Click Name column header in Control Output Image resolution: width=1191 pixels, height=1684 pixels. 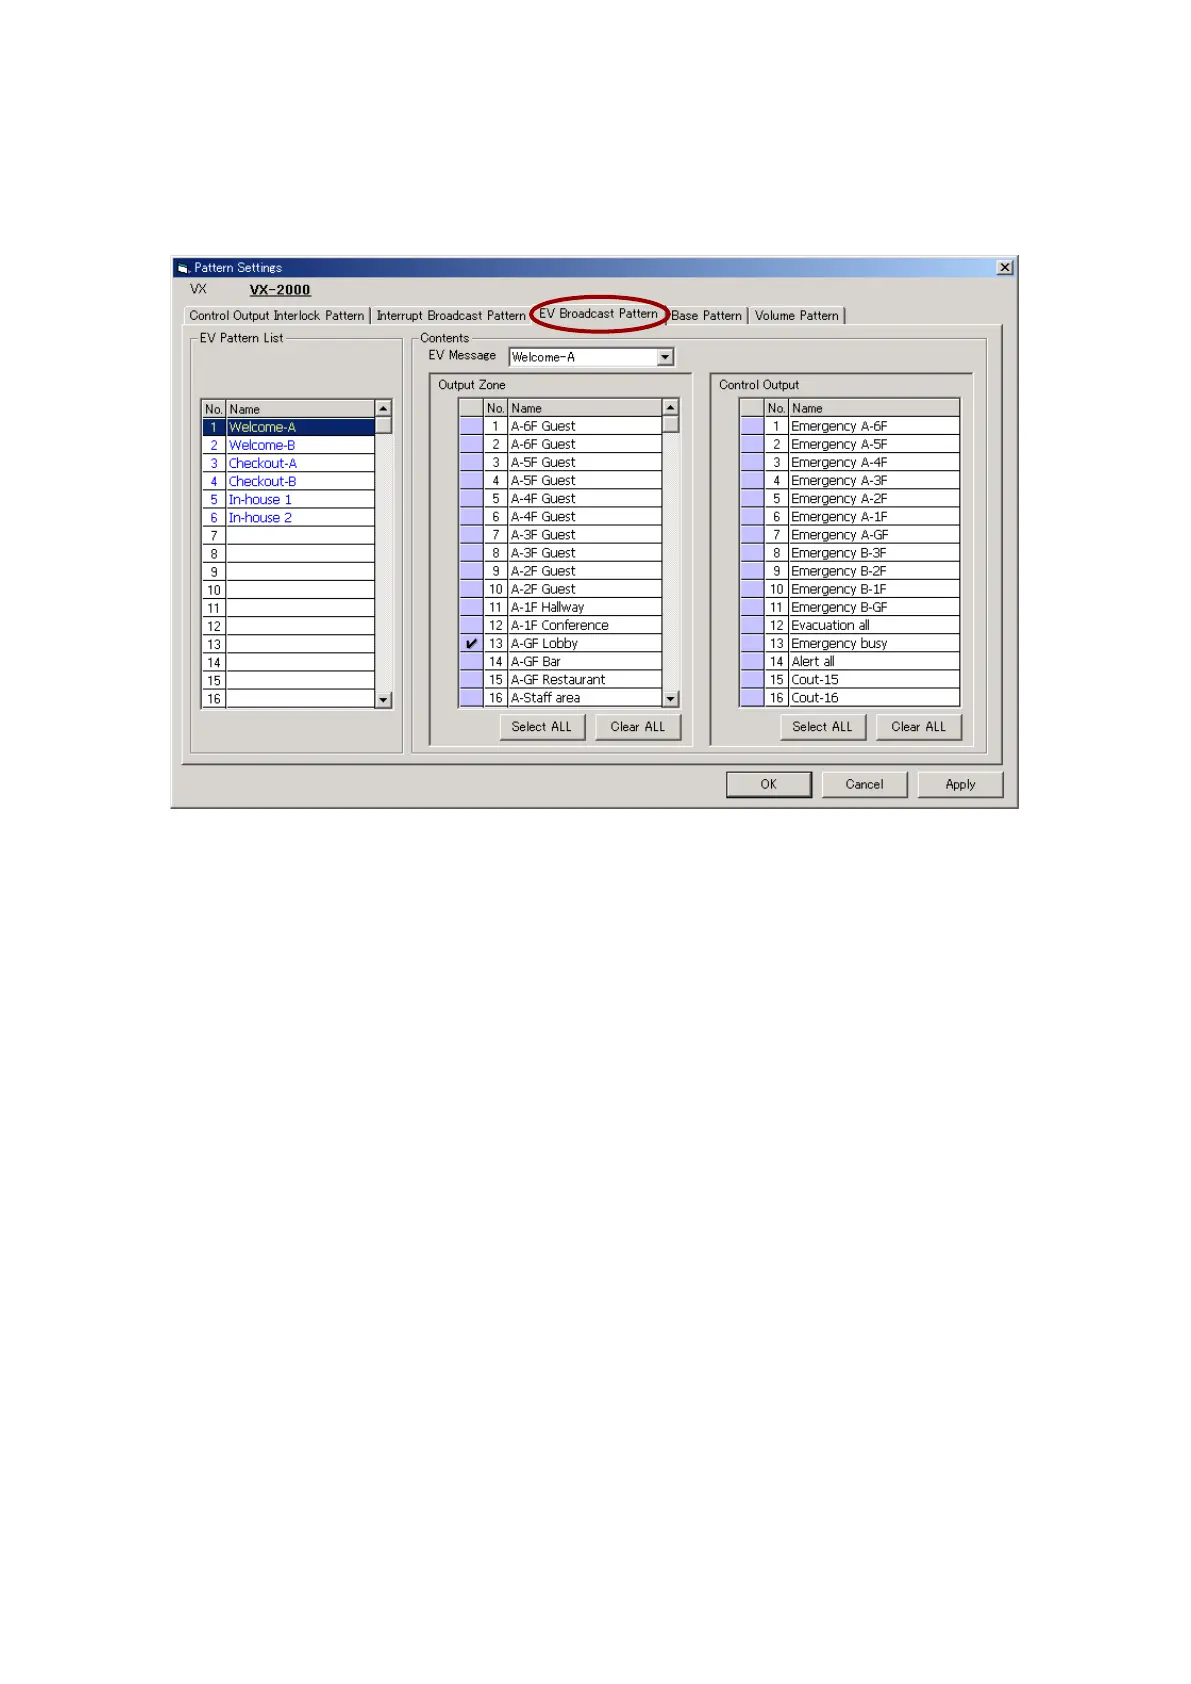coord(874,408)
